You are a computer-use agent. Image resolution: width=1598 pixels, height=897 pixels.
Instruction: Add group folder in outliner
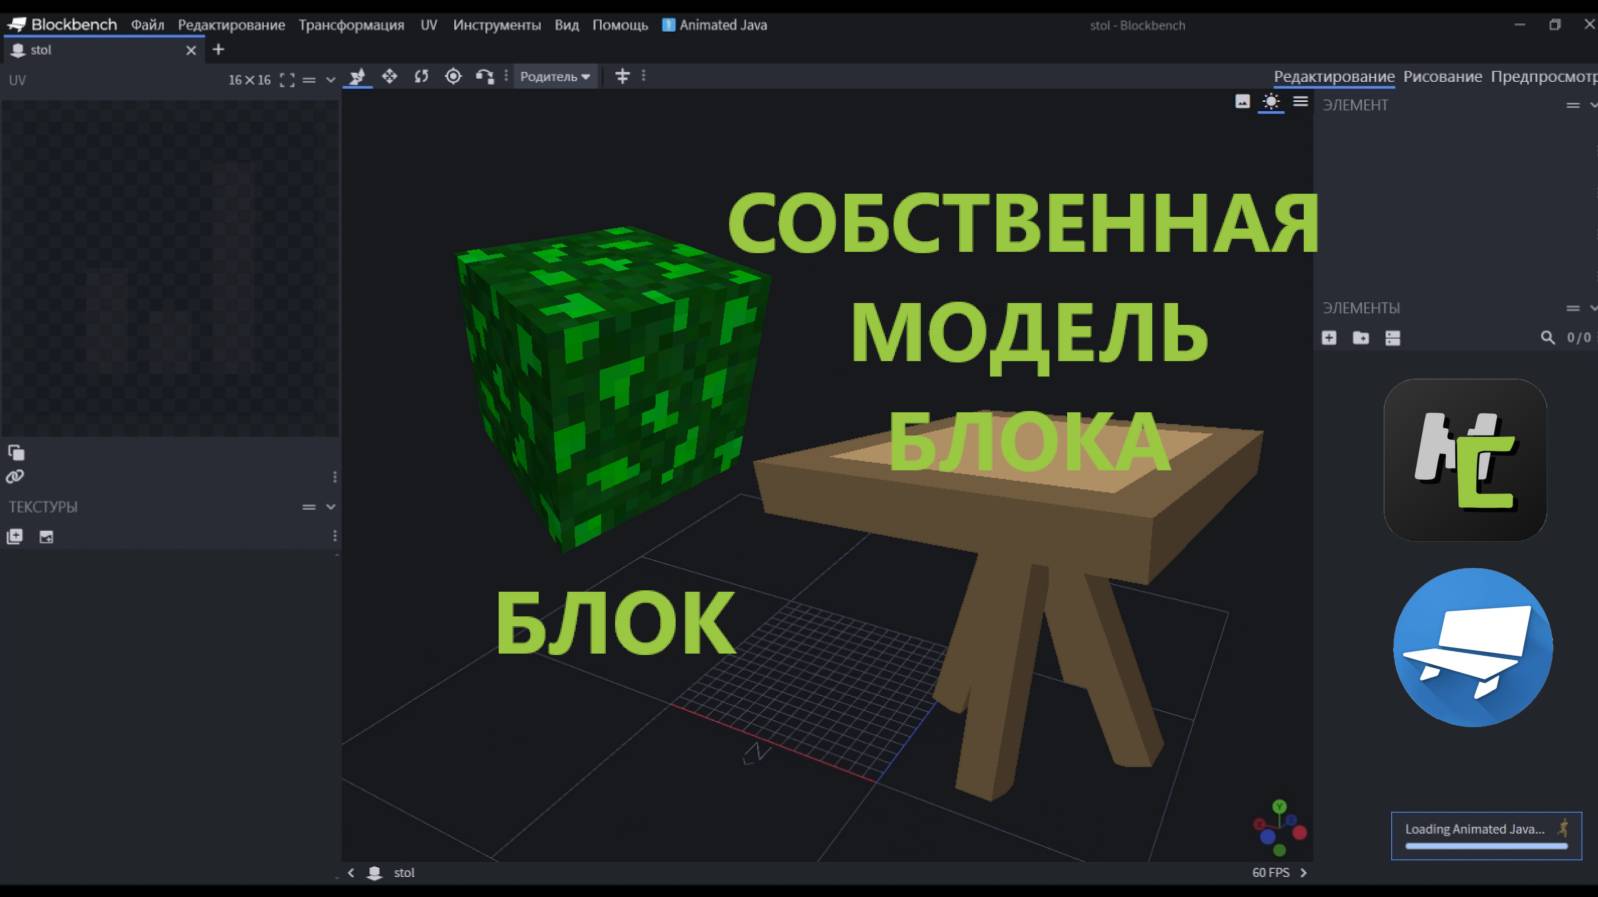click(x=1361, y=338)
